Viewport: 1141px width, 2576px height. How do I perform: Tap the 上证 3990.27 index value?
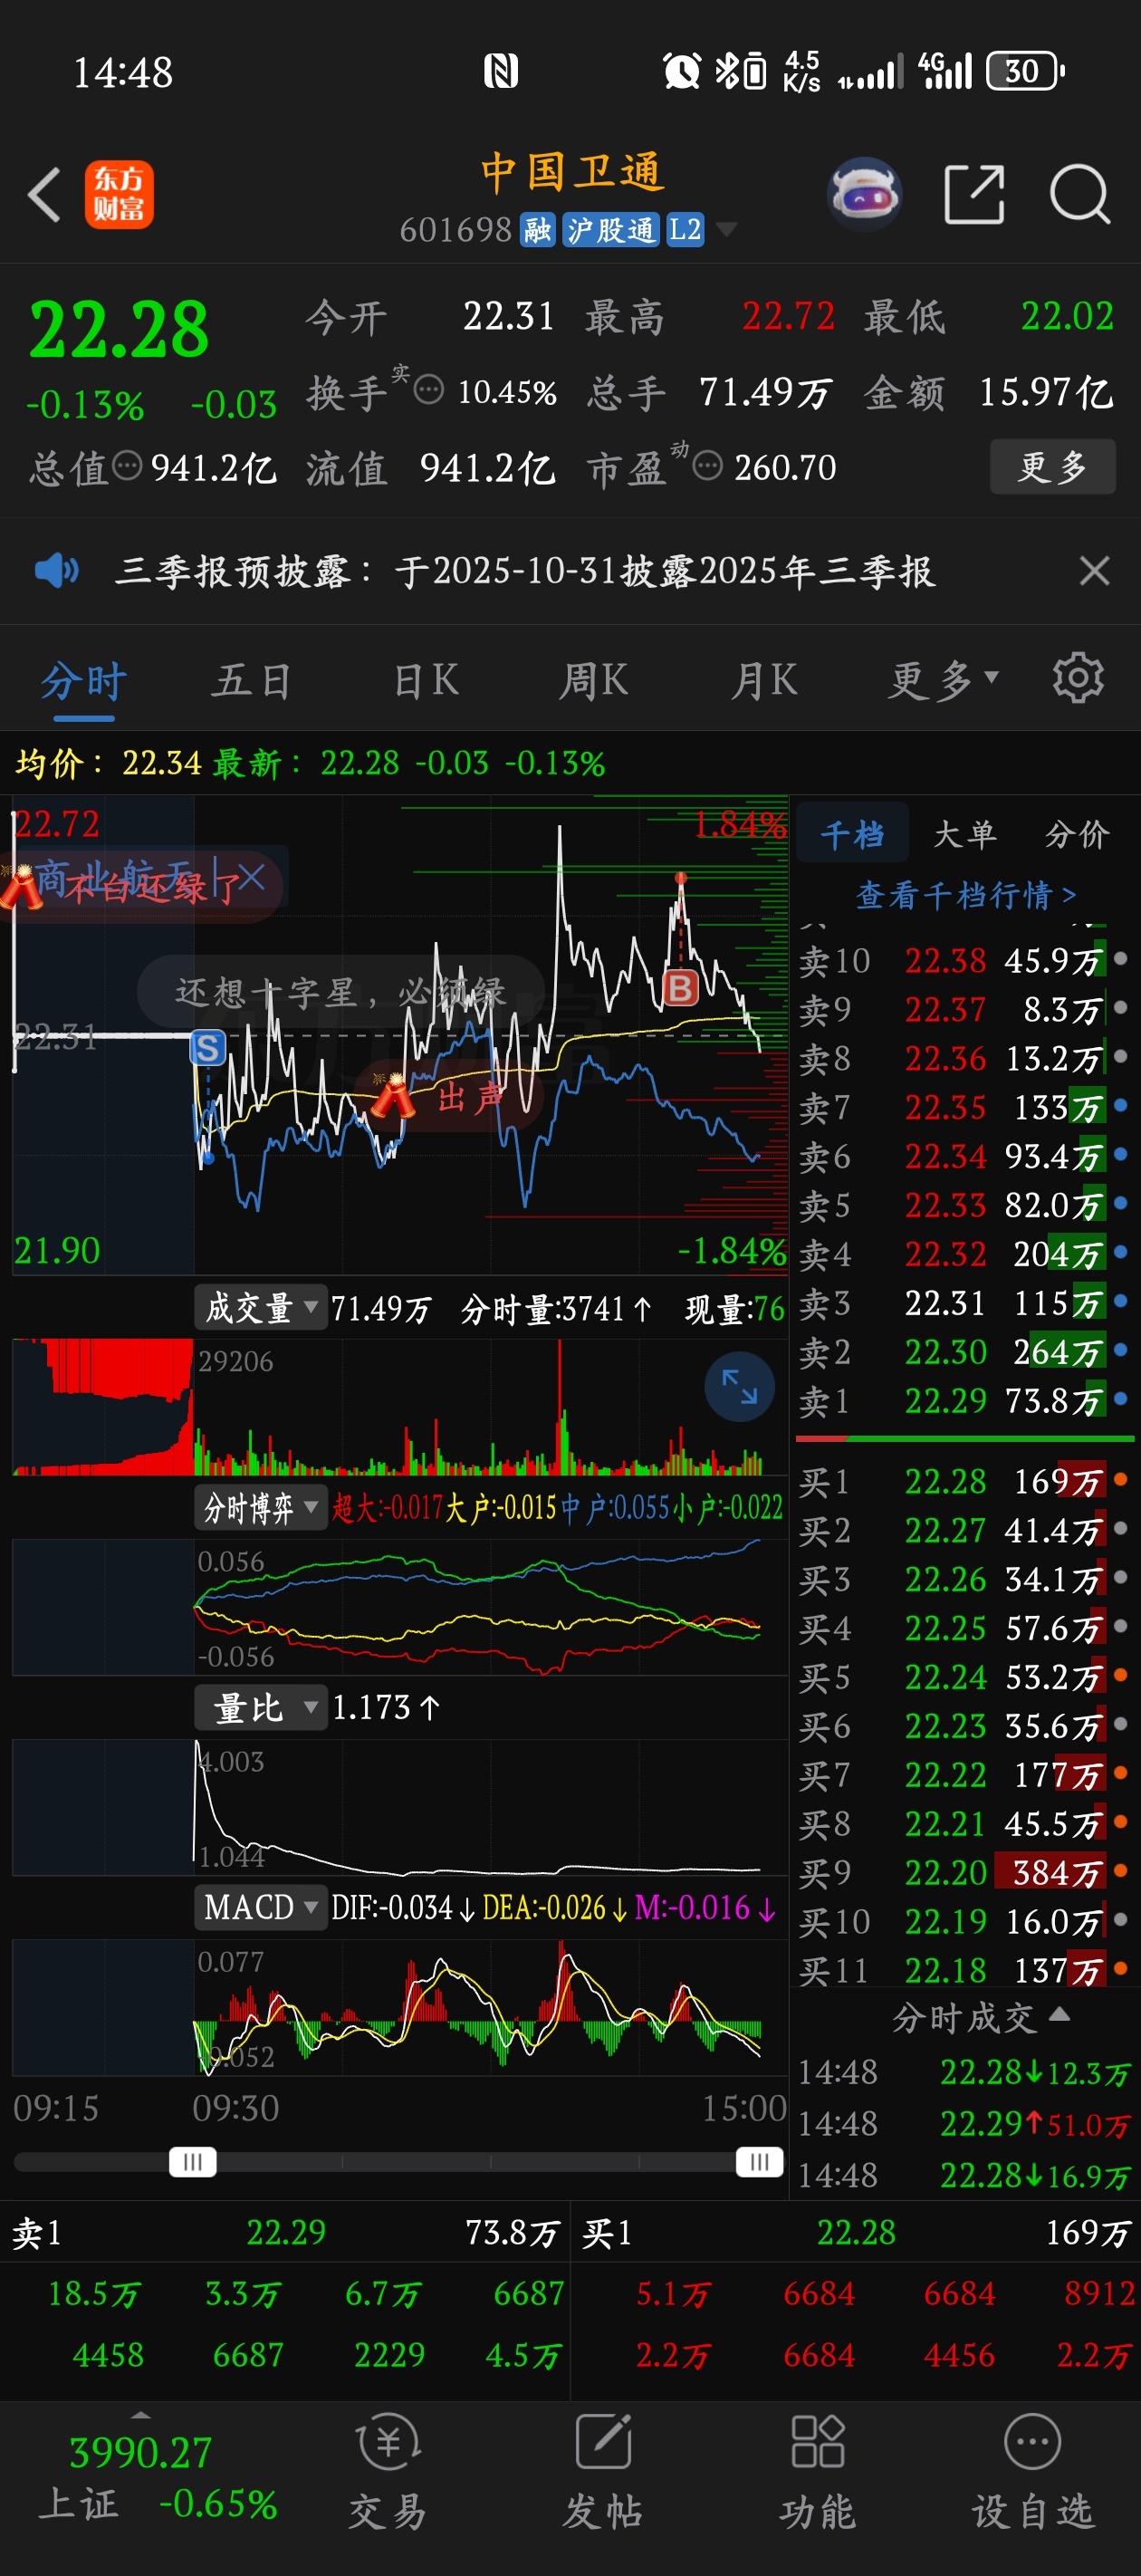click(x=141, y=2452)
